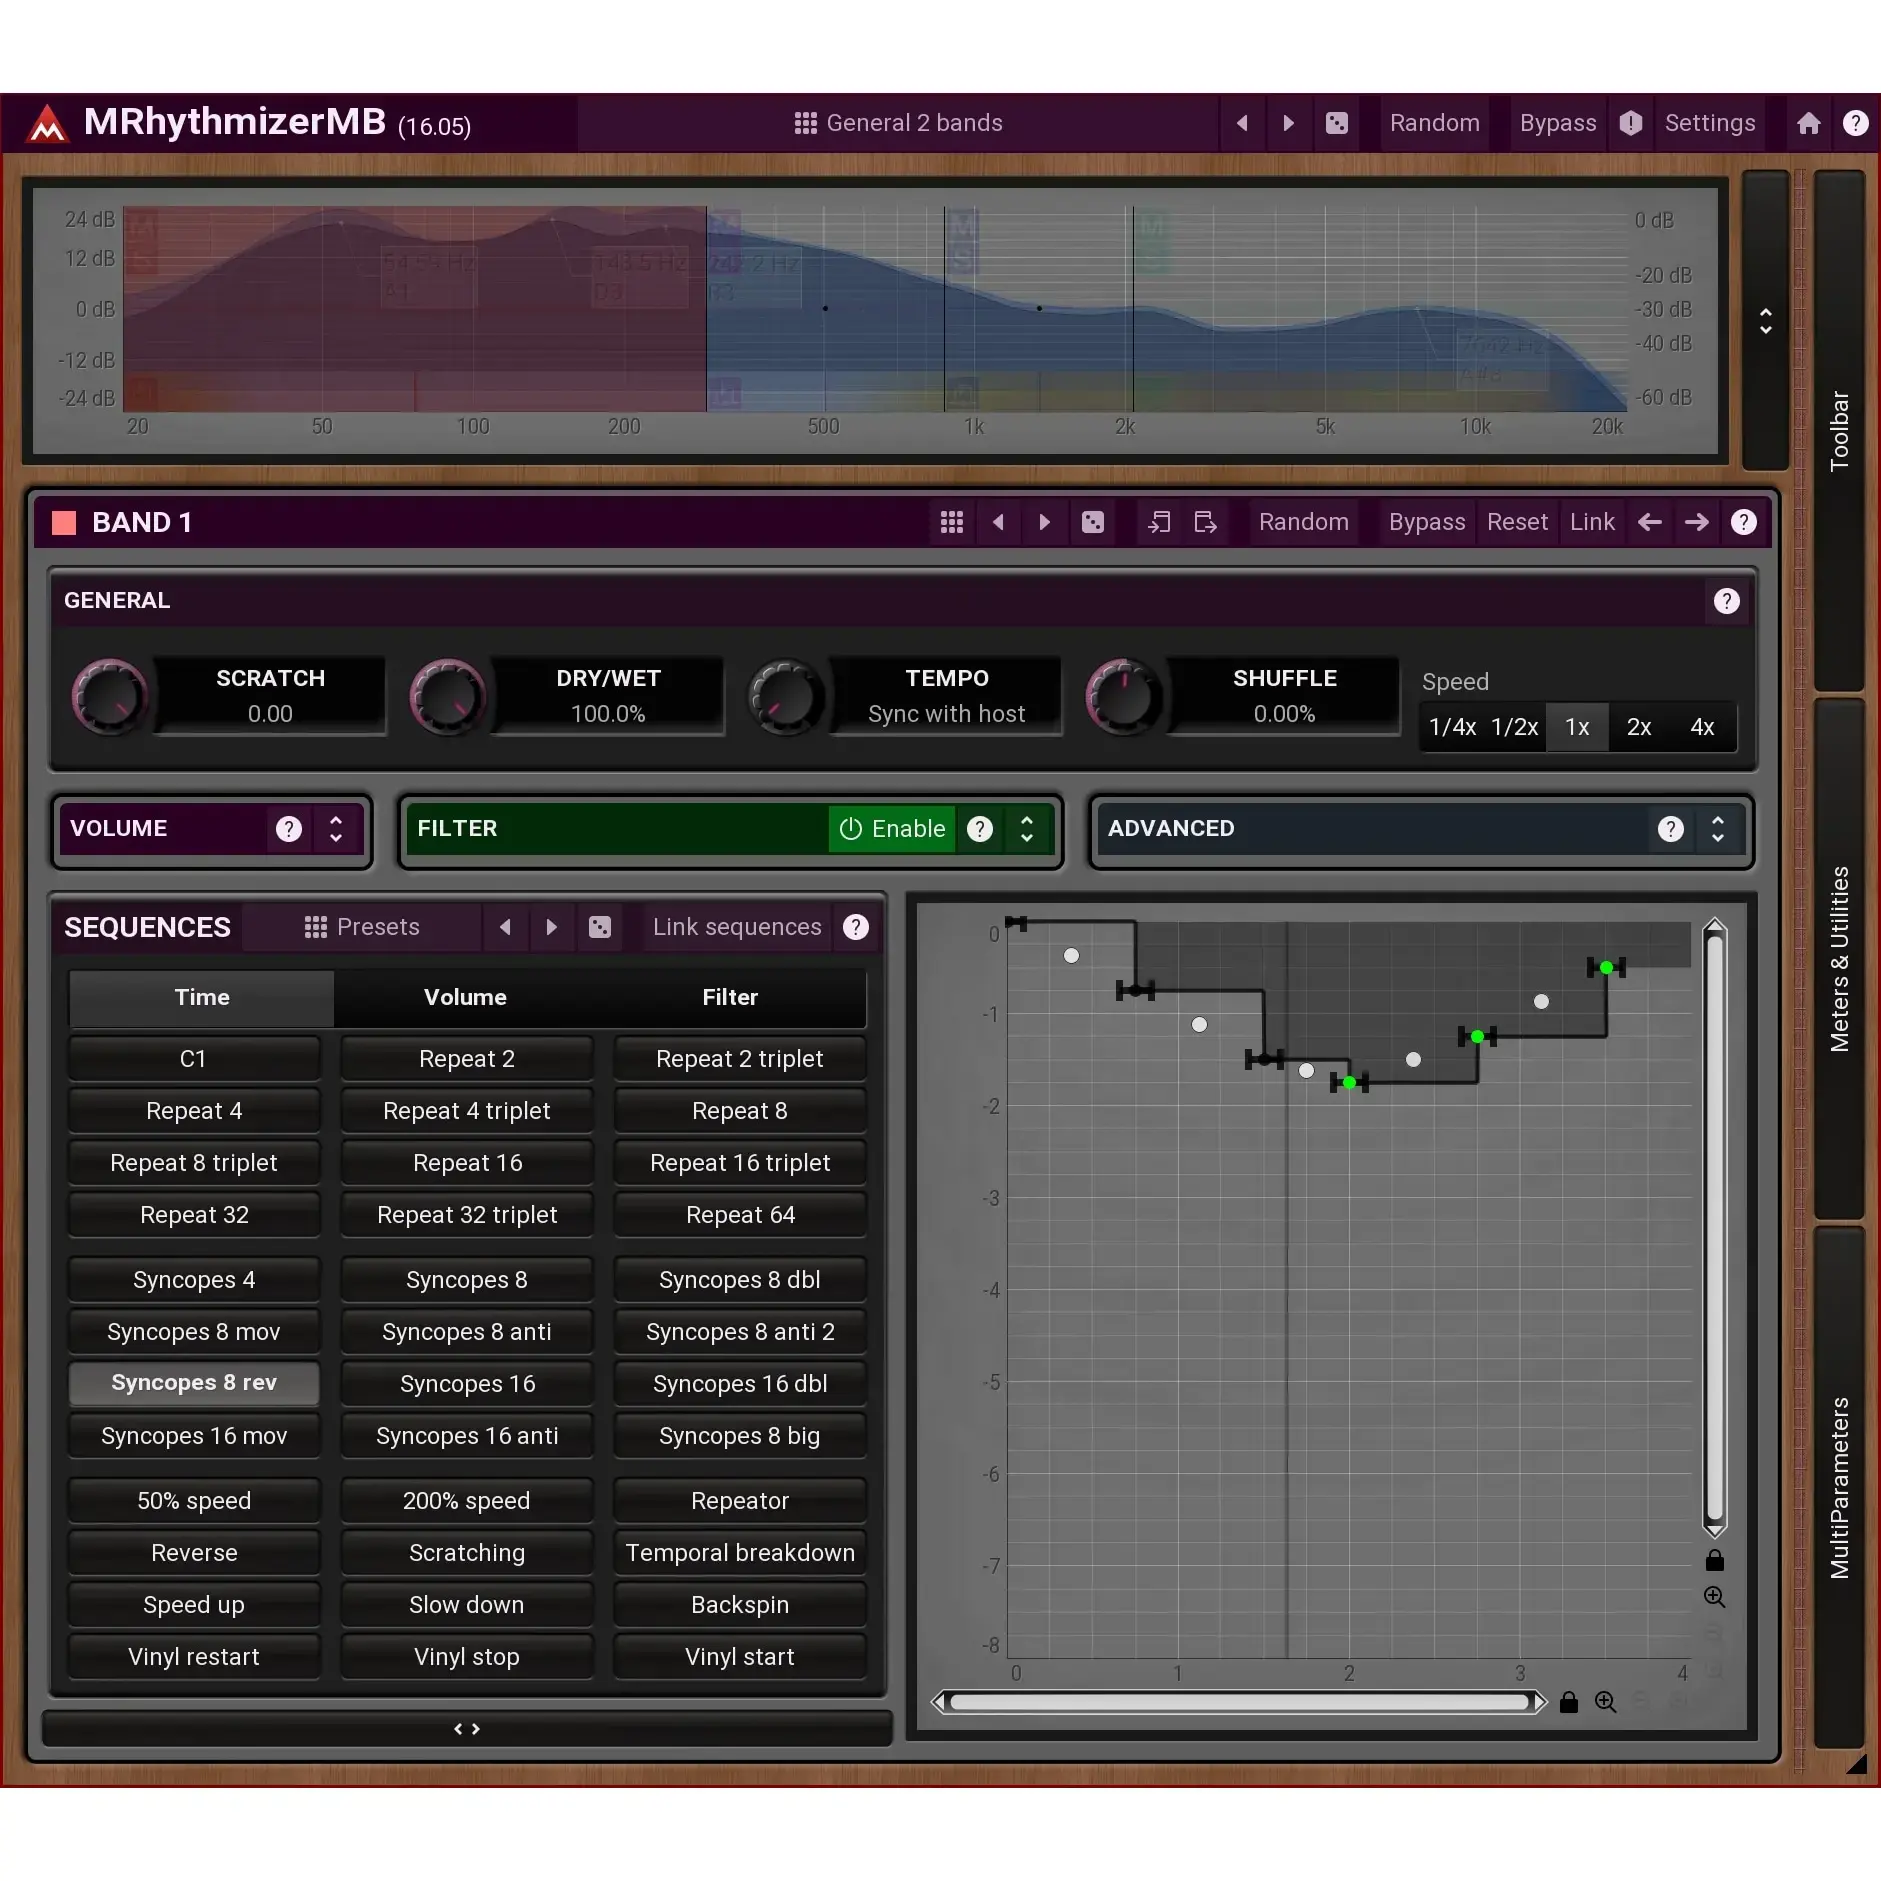Image resolution: width=1881 pixels, height=1881 pixels.
Task: Expand the Toolbar side panel
Action: [x=1839, y=431]
